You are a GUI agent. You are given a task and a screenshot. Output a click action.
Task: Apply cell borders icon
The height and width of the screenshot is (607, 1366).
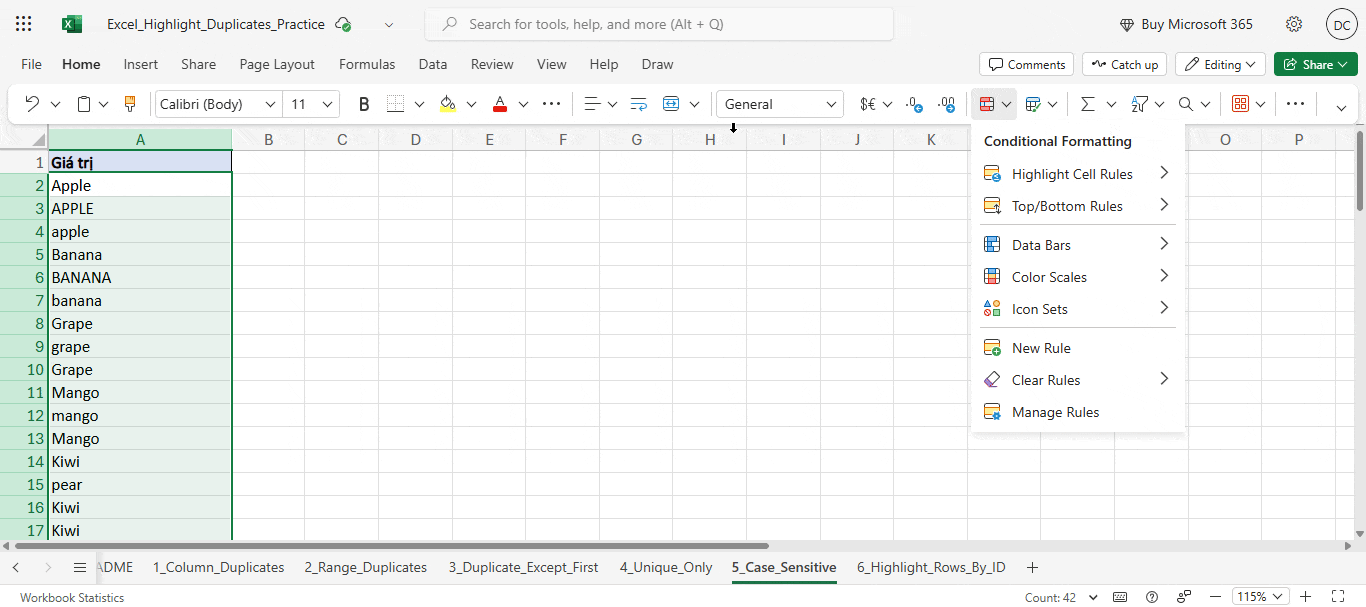click(x=396, y=104)
